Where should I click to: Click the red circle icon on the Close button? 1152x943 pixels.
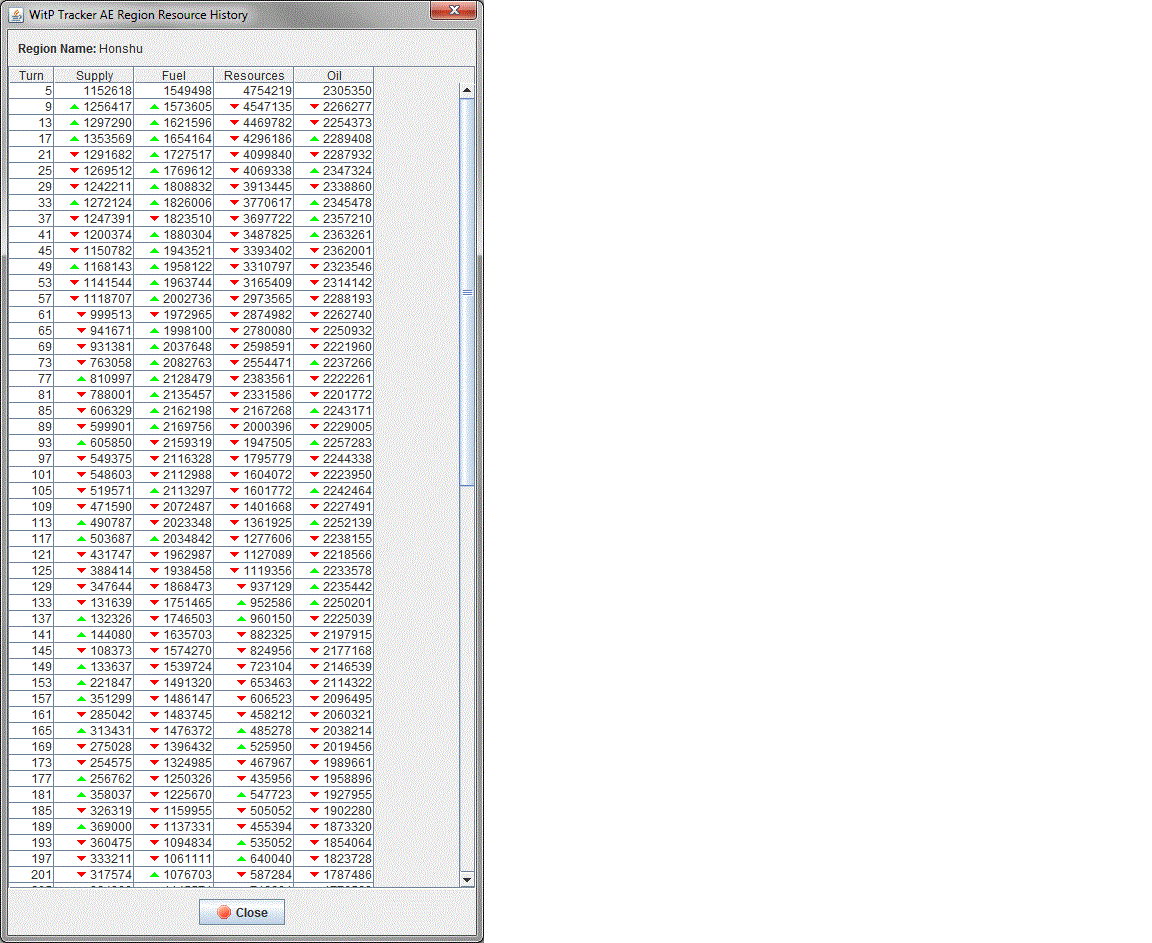[224, 912]
